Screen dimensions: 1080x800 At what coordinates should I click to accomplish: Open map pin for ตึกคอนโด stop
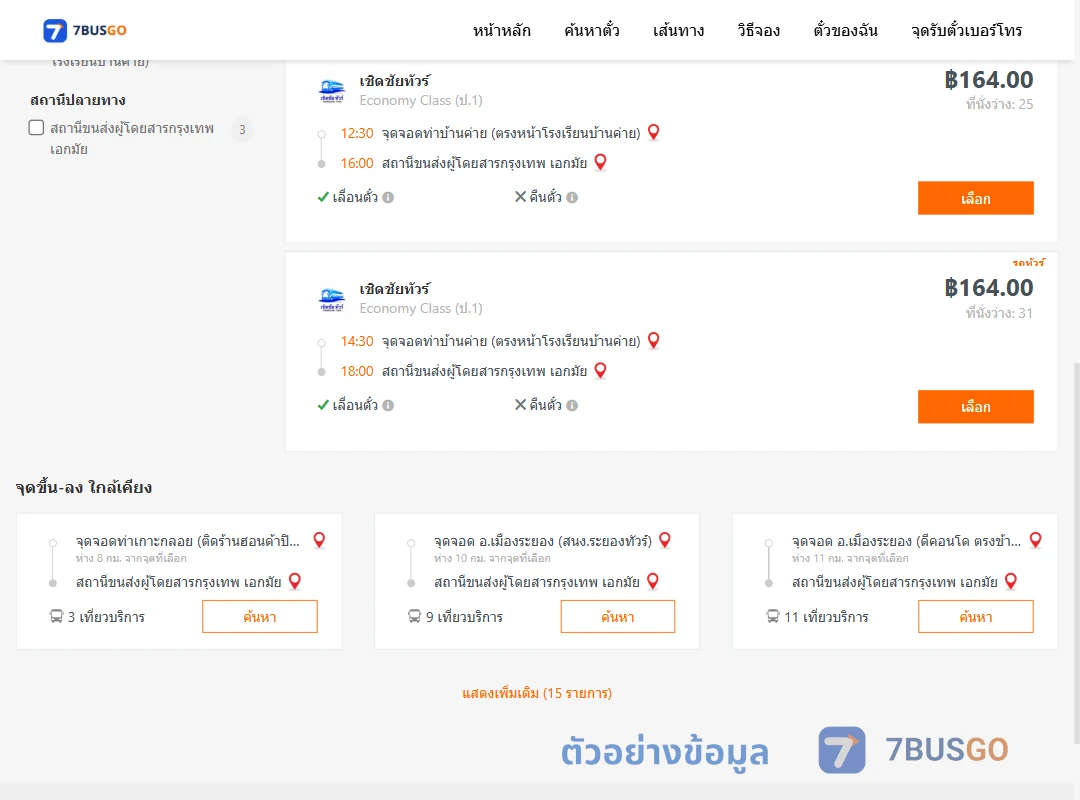pos(1035,540)
